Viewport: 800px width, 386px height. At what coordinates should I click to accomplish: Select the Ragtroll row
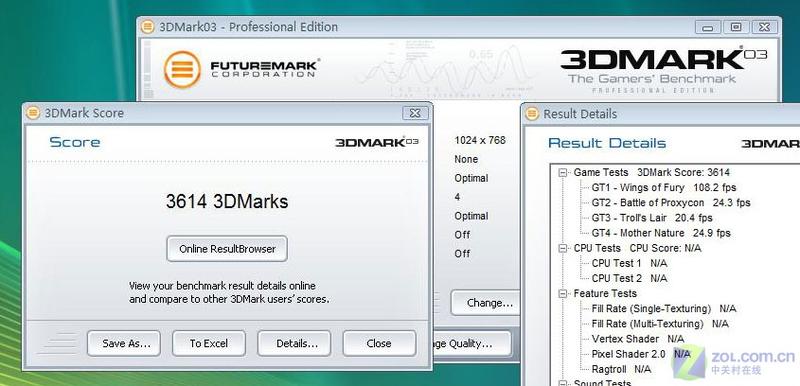coord(621,369)
